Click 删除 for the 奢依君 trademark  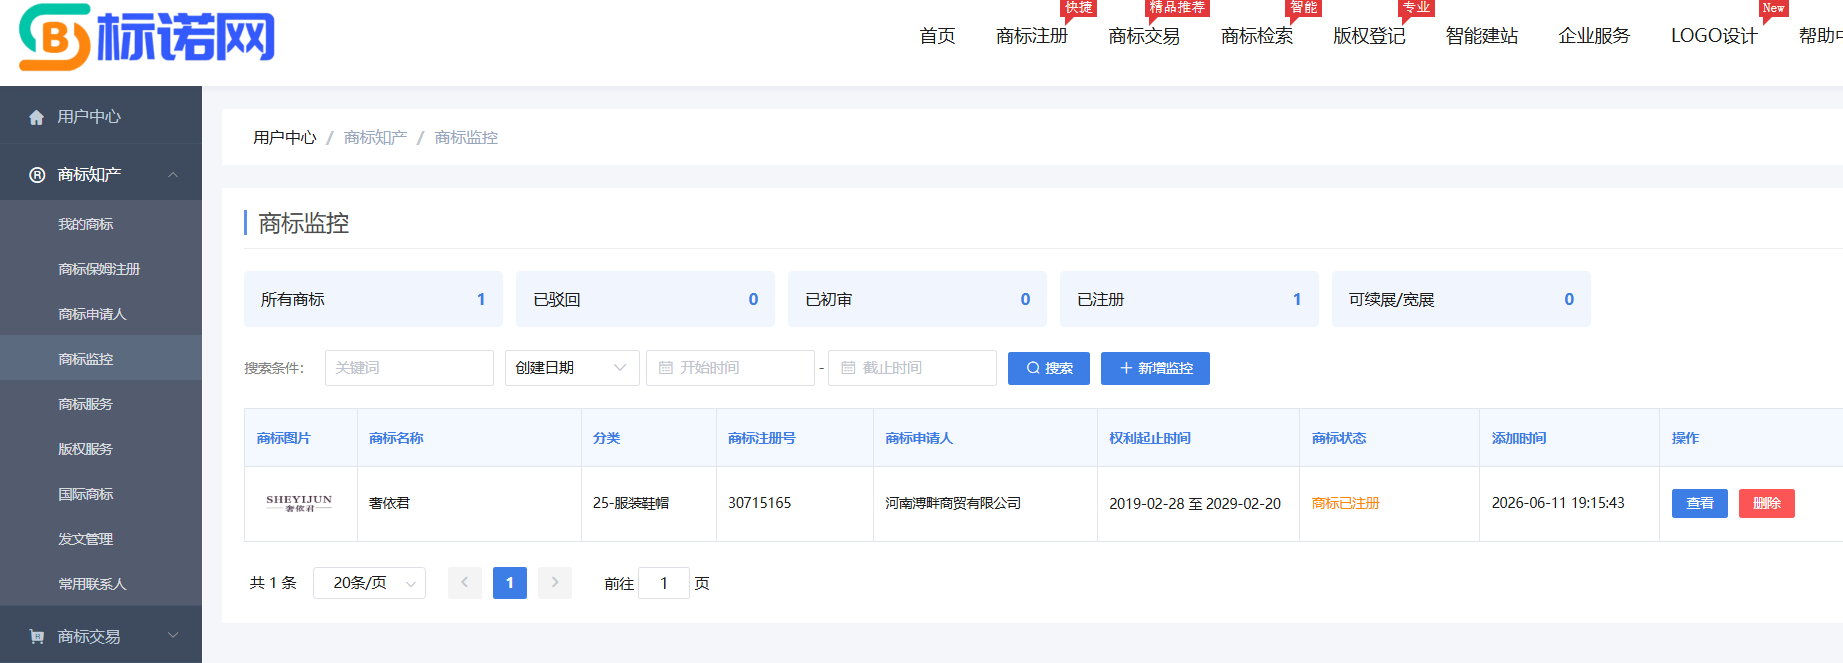pos(1767,503)
